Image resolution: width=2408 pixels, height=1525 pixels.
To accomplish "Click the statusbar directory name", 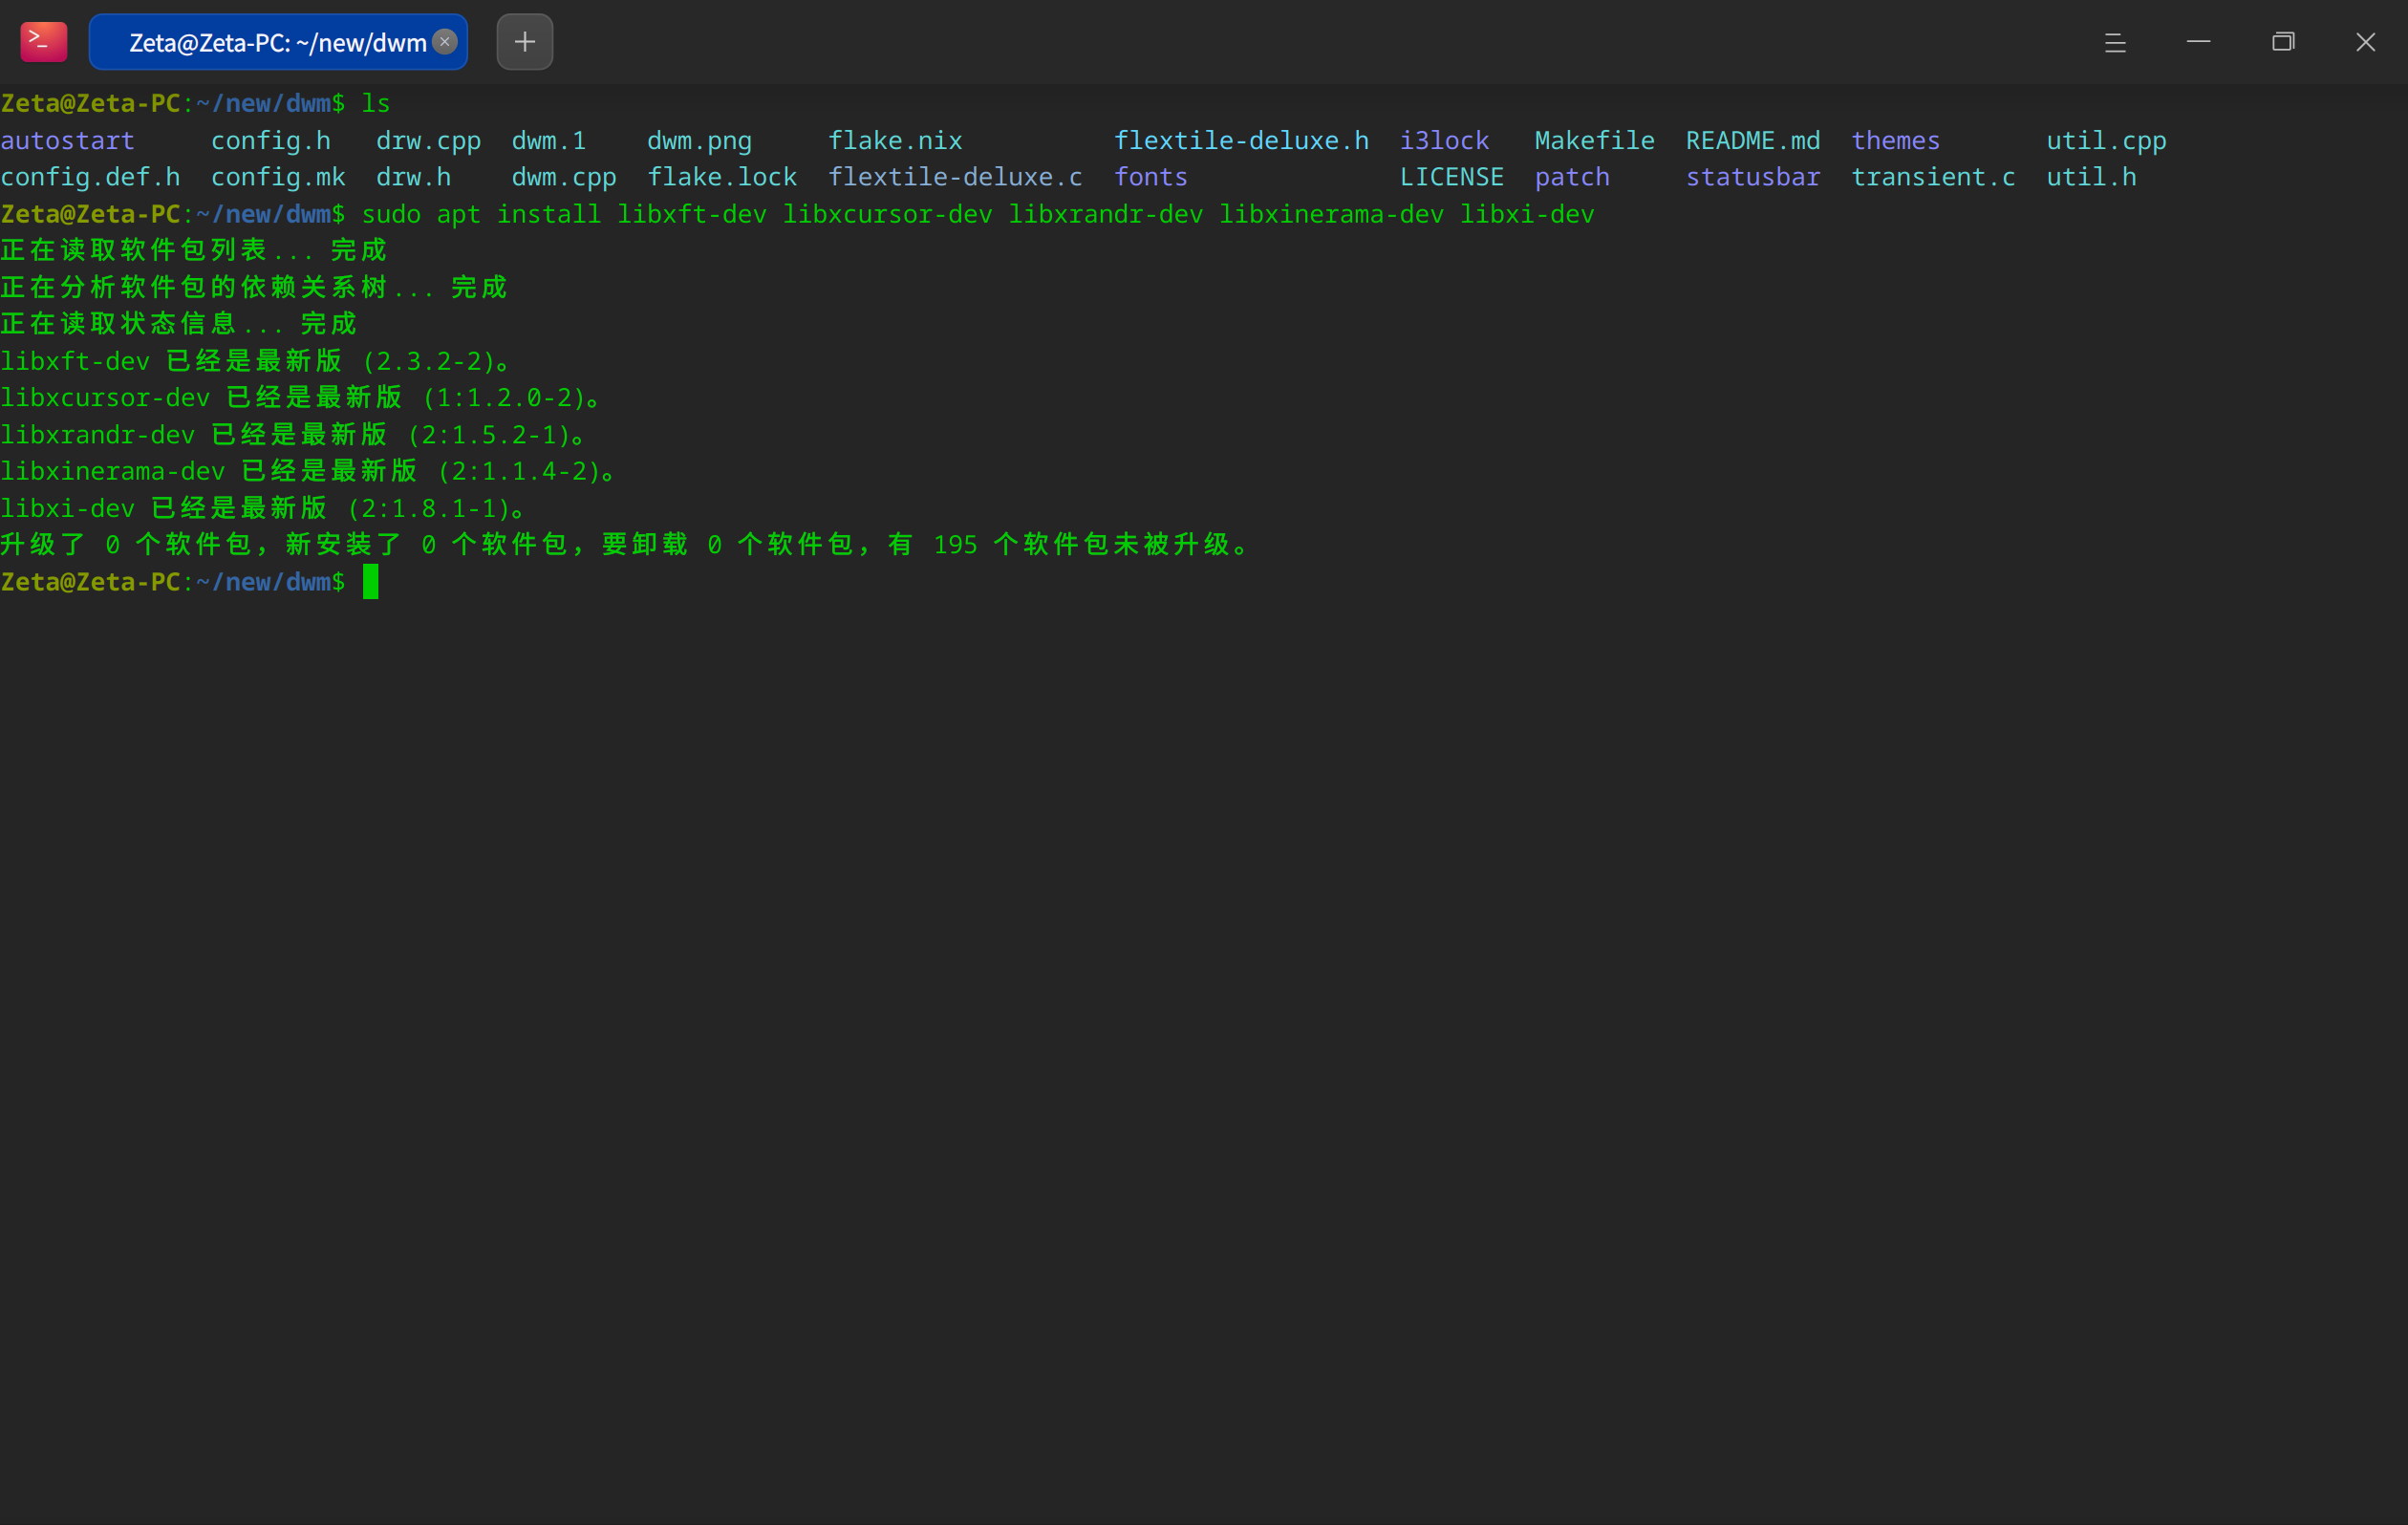I will point(1753,177).
